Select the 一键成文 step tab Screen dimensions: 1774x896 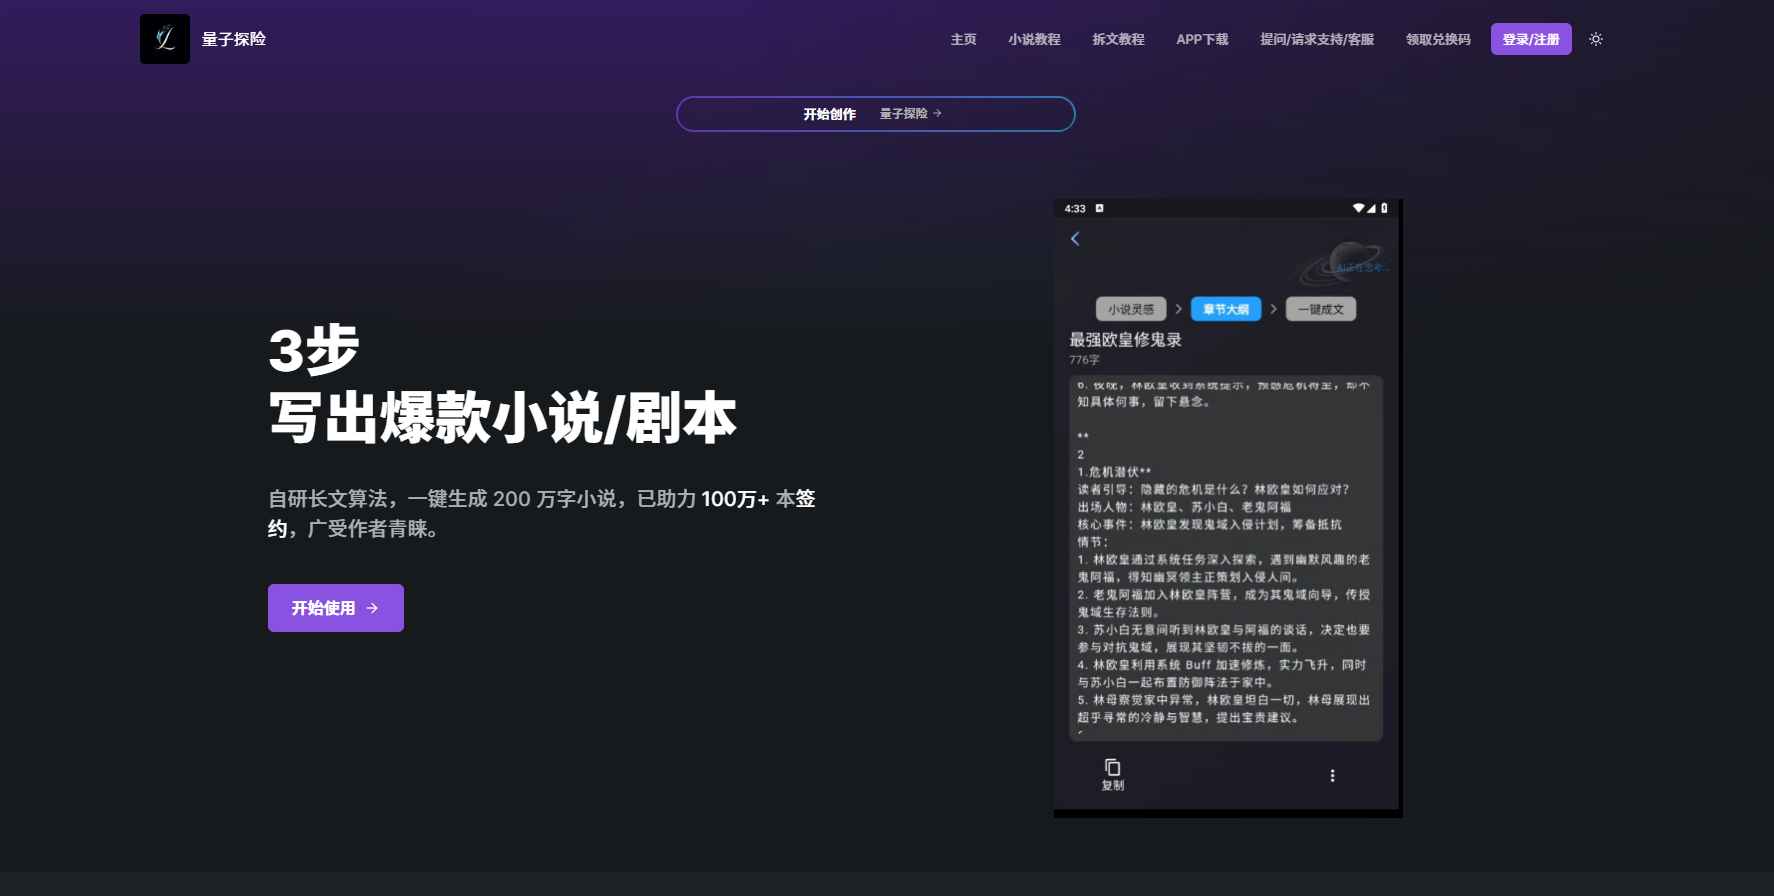click(1320, 309)
